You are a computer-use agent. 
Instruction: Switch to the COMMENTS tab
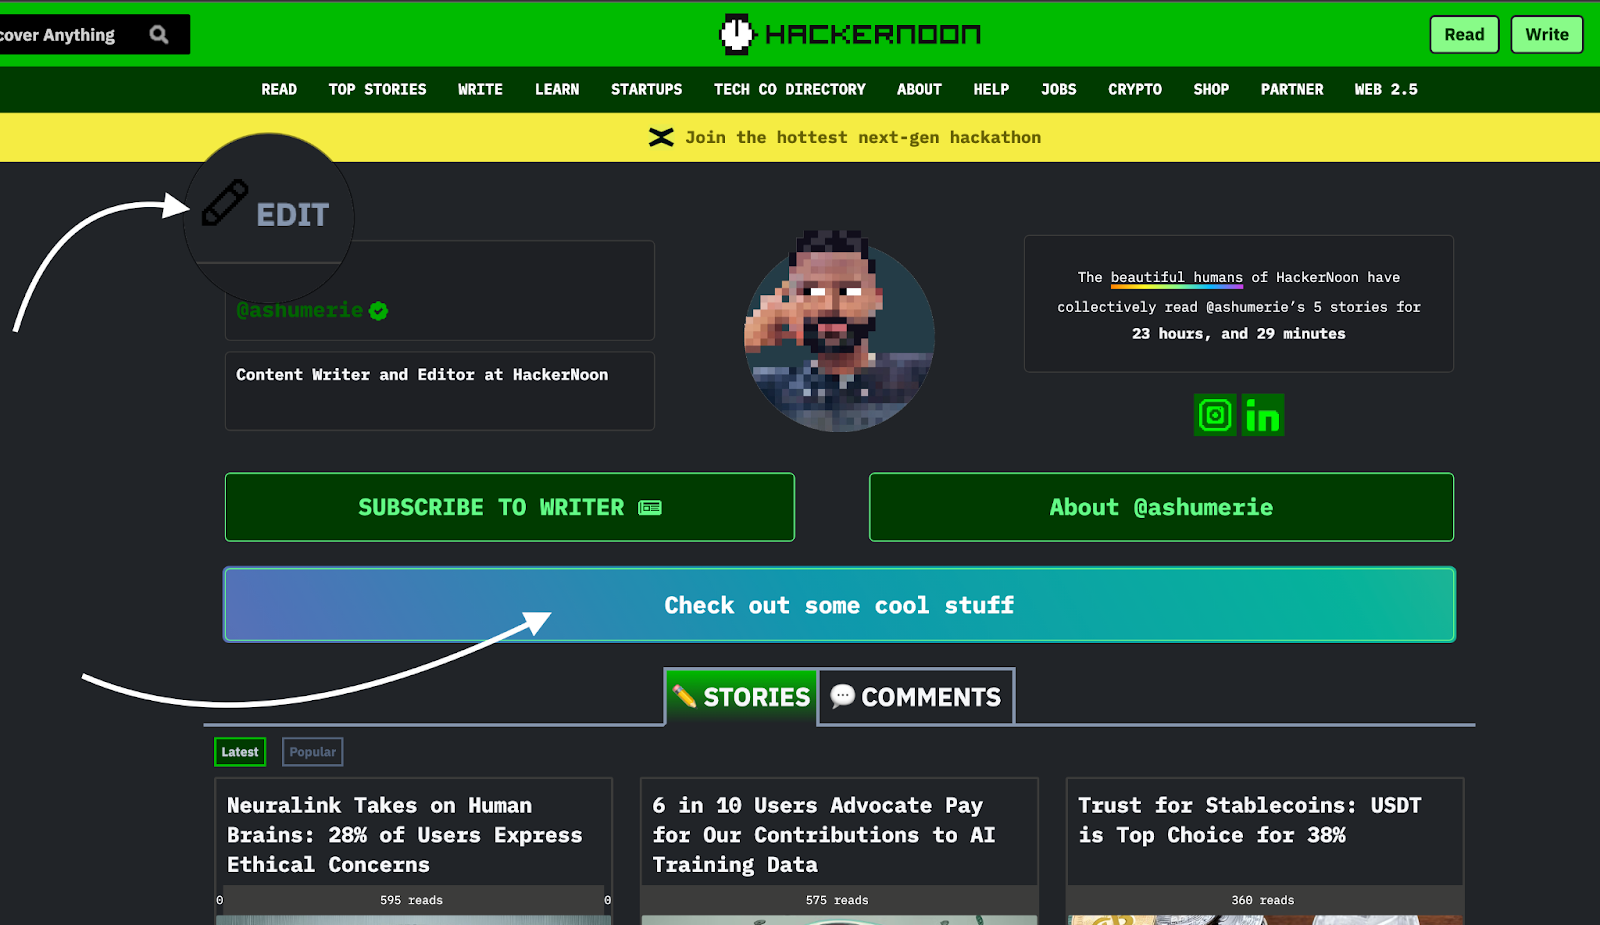click(x=916, y=697)
